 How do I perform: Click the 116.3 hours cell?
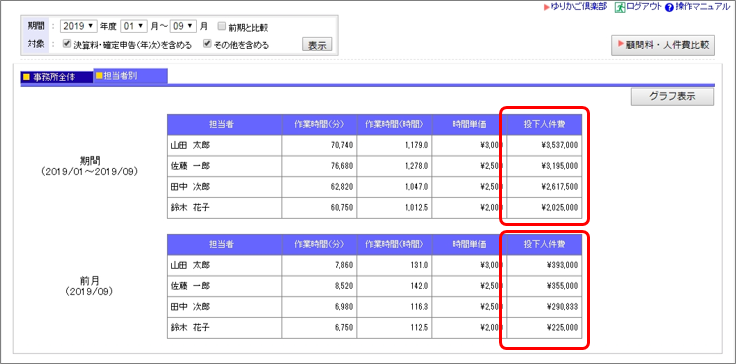click(x=394, y=307)
